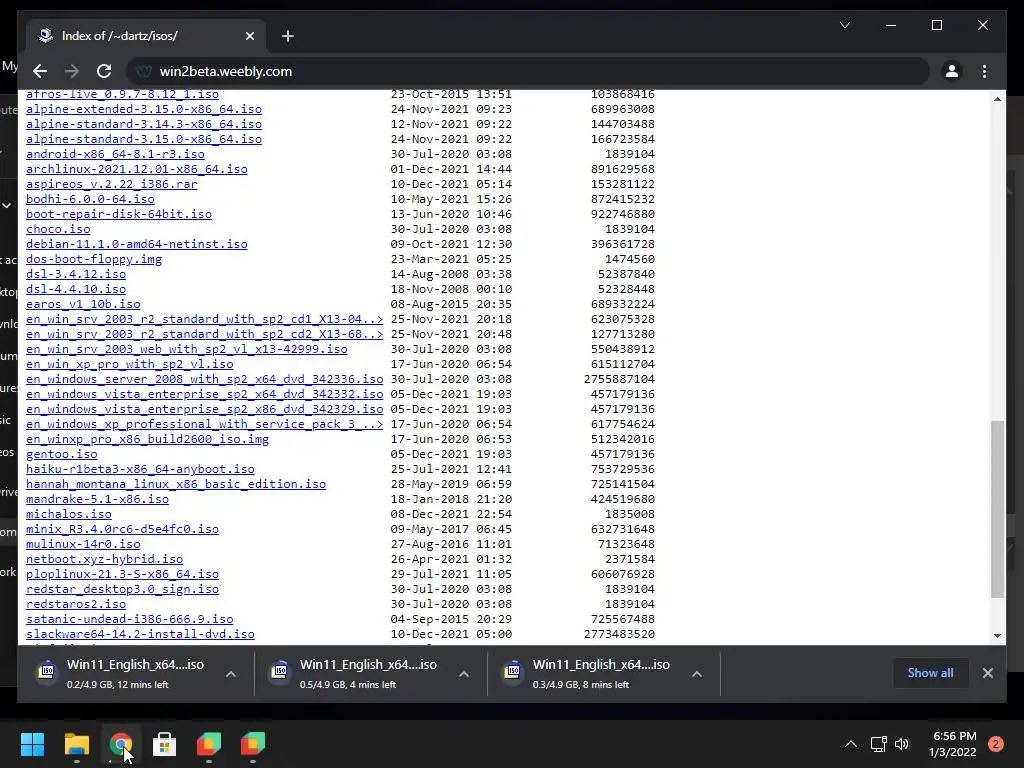This screenshot has width=1024, height=768.
Task: Download minix_R3.4.0rc6-d5e4fc0.iso
Action: (122, 530)
